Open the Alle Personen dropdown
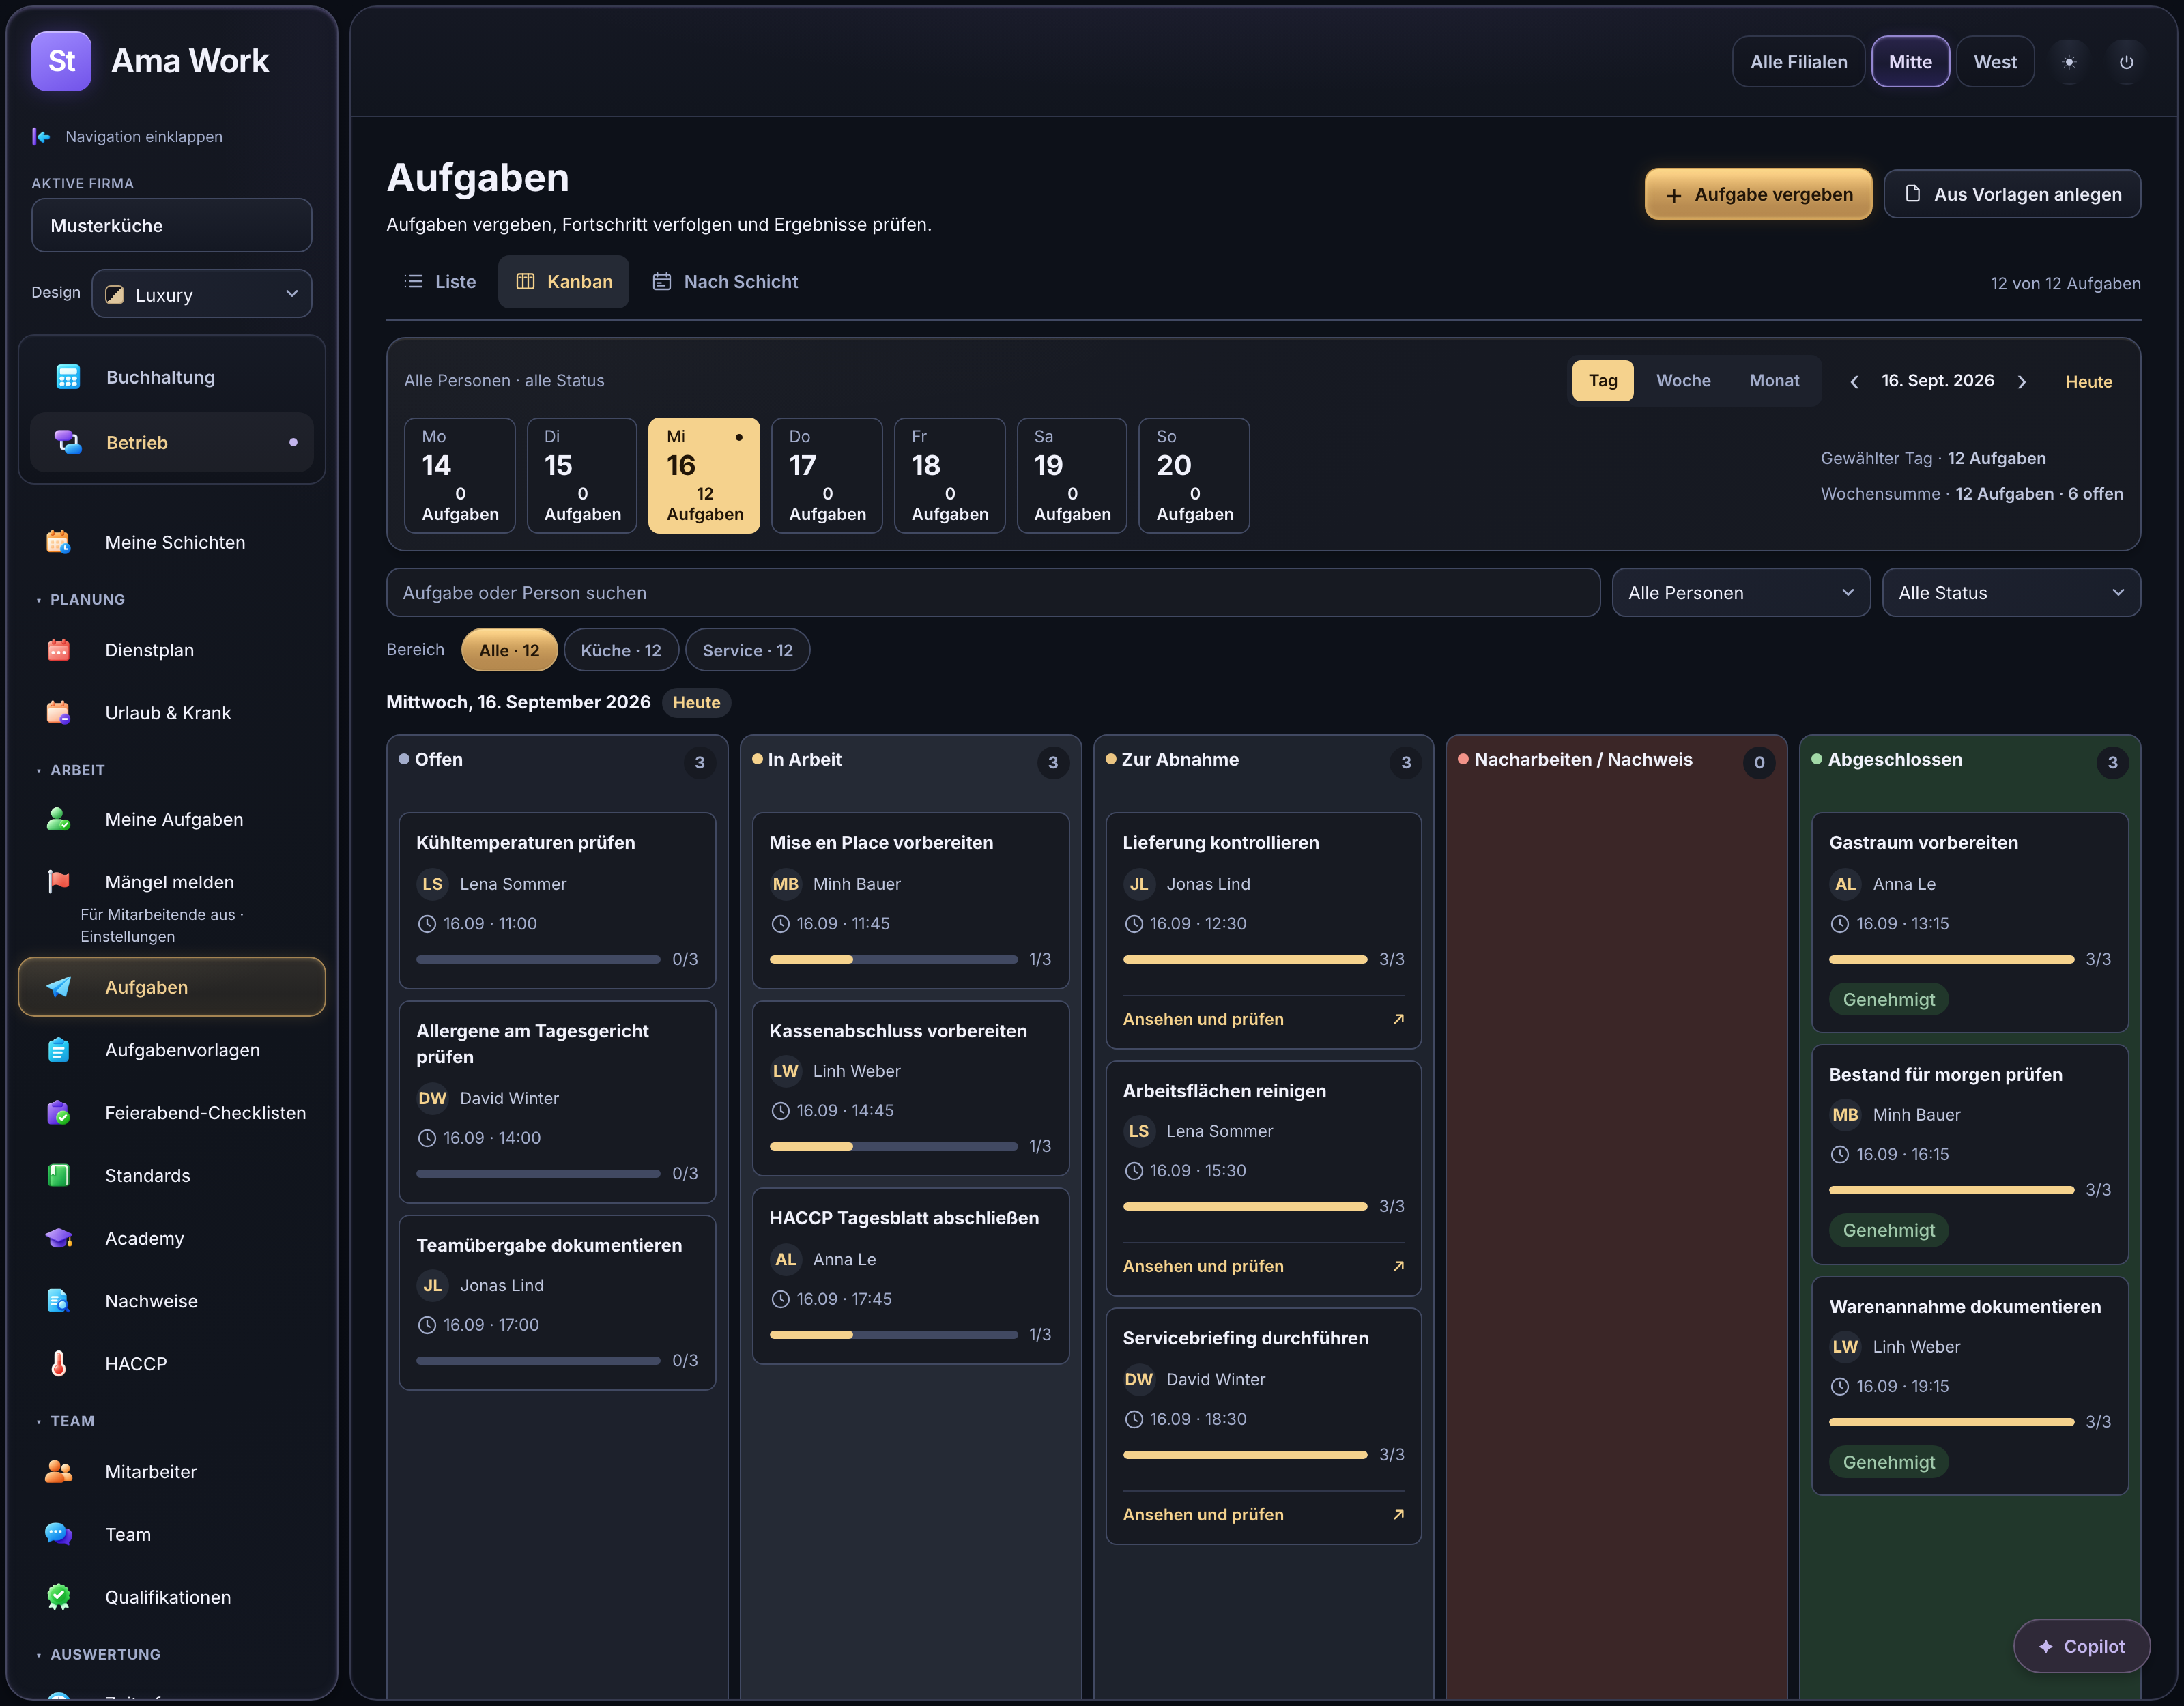The image size is (2184, 1706). coord(1740,593)
